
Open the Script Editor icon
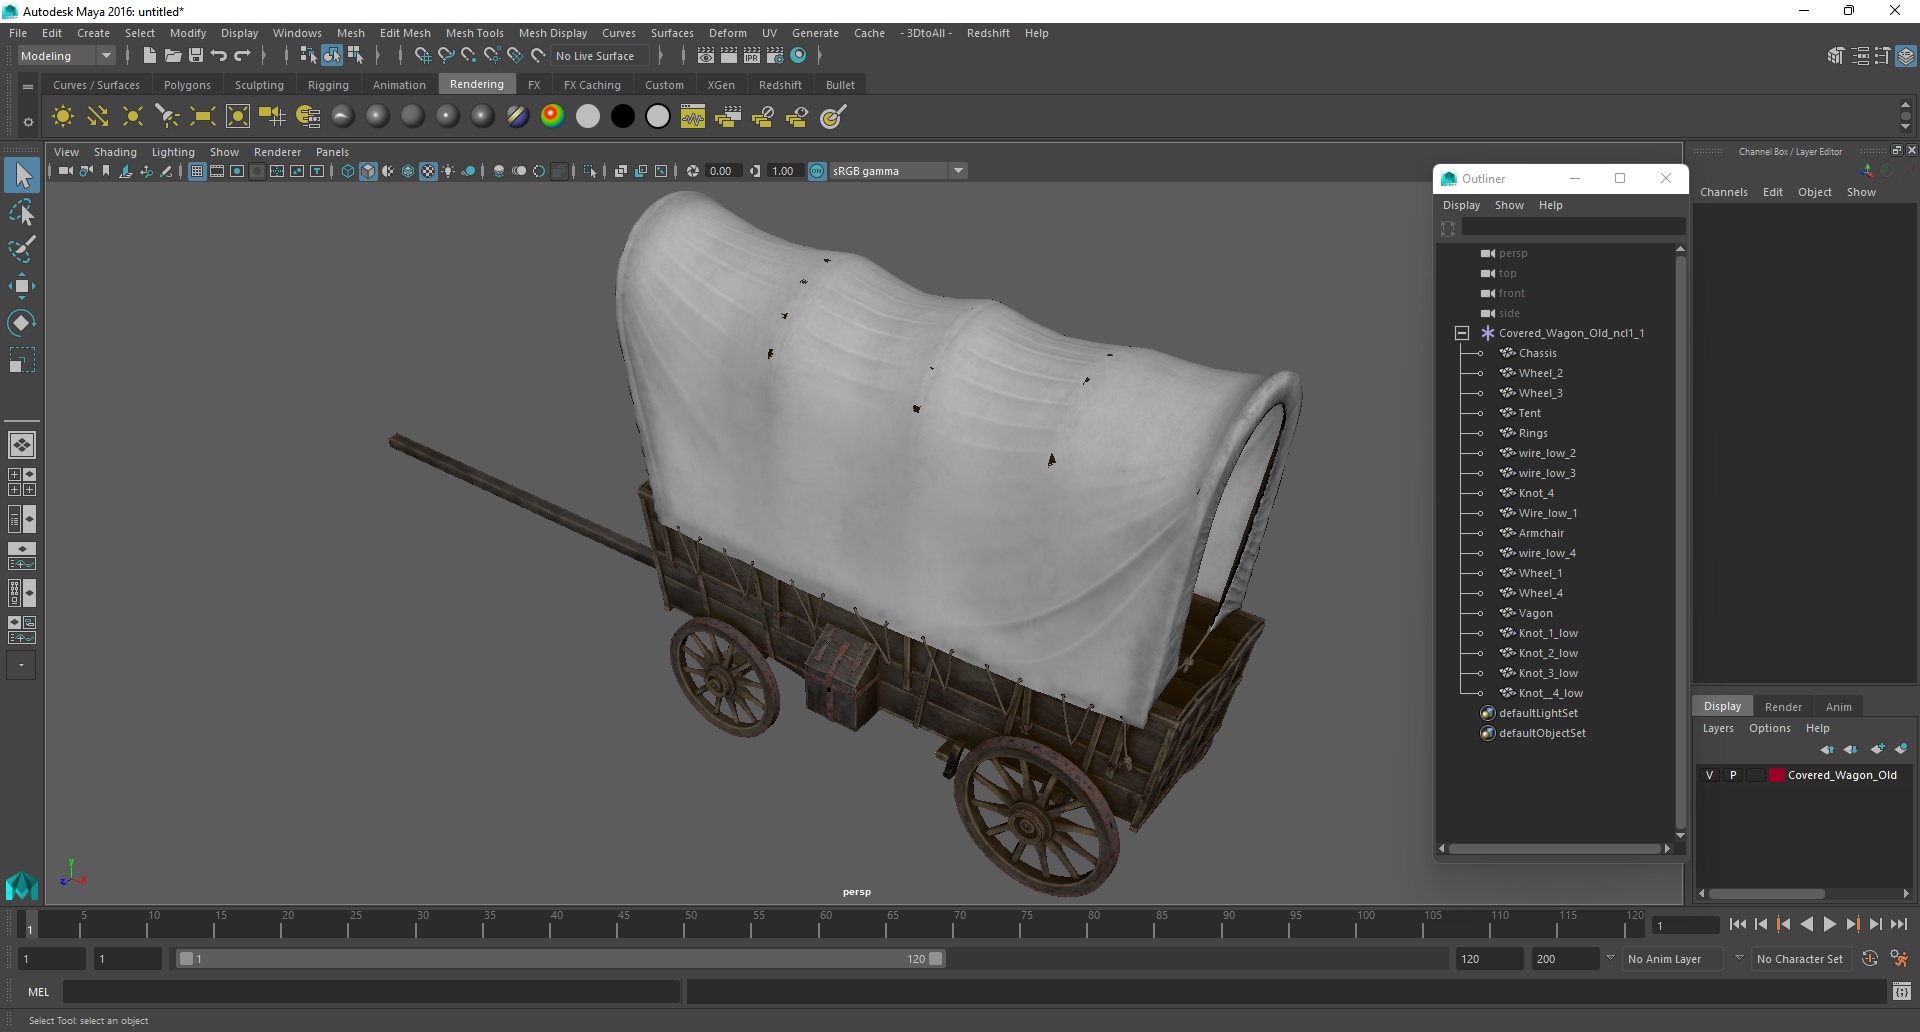1901,992
